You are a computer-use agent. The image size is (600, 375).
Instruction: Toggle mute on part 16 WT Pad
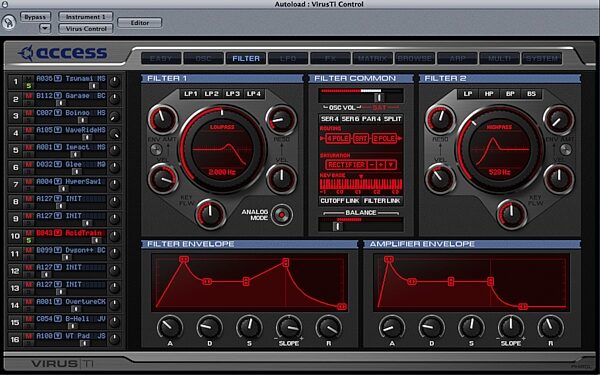28,336
